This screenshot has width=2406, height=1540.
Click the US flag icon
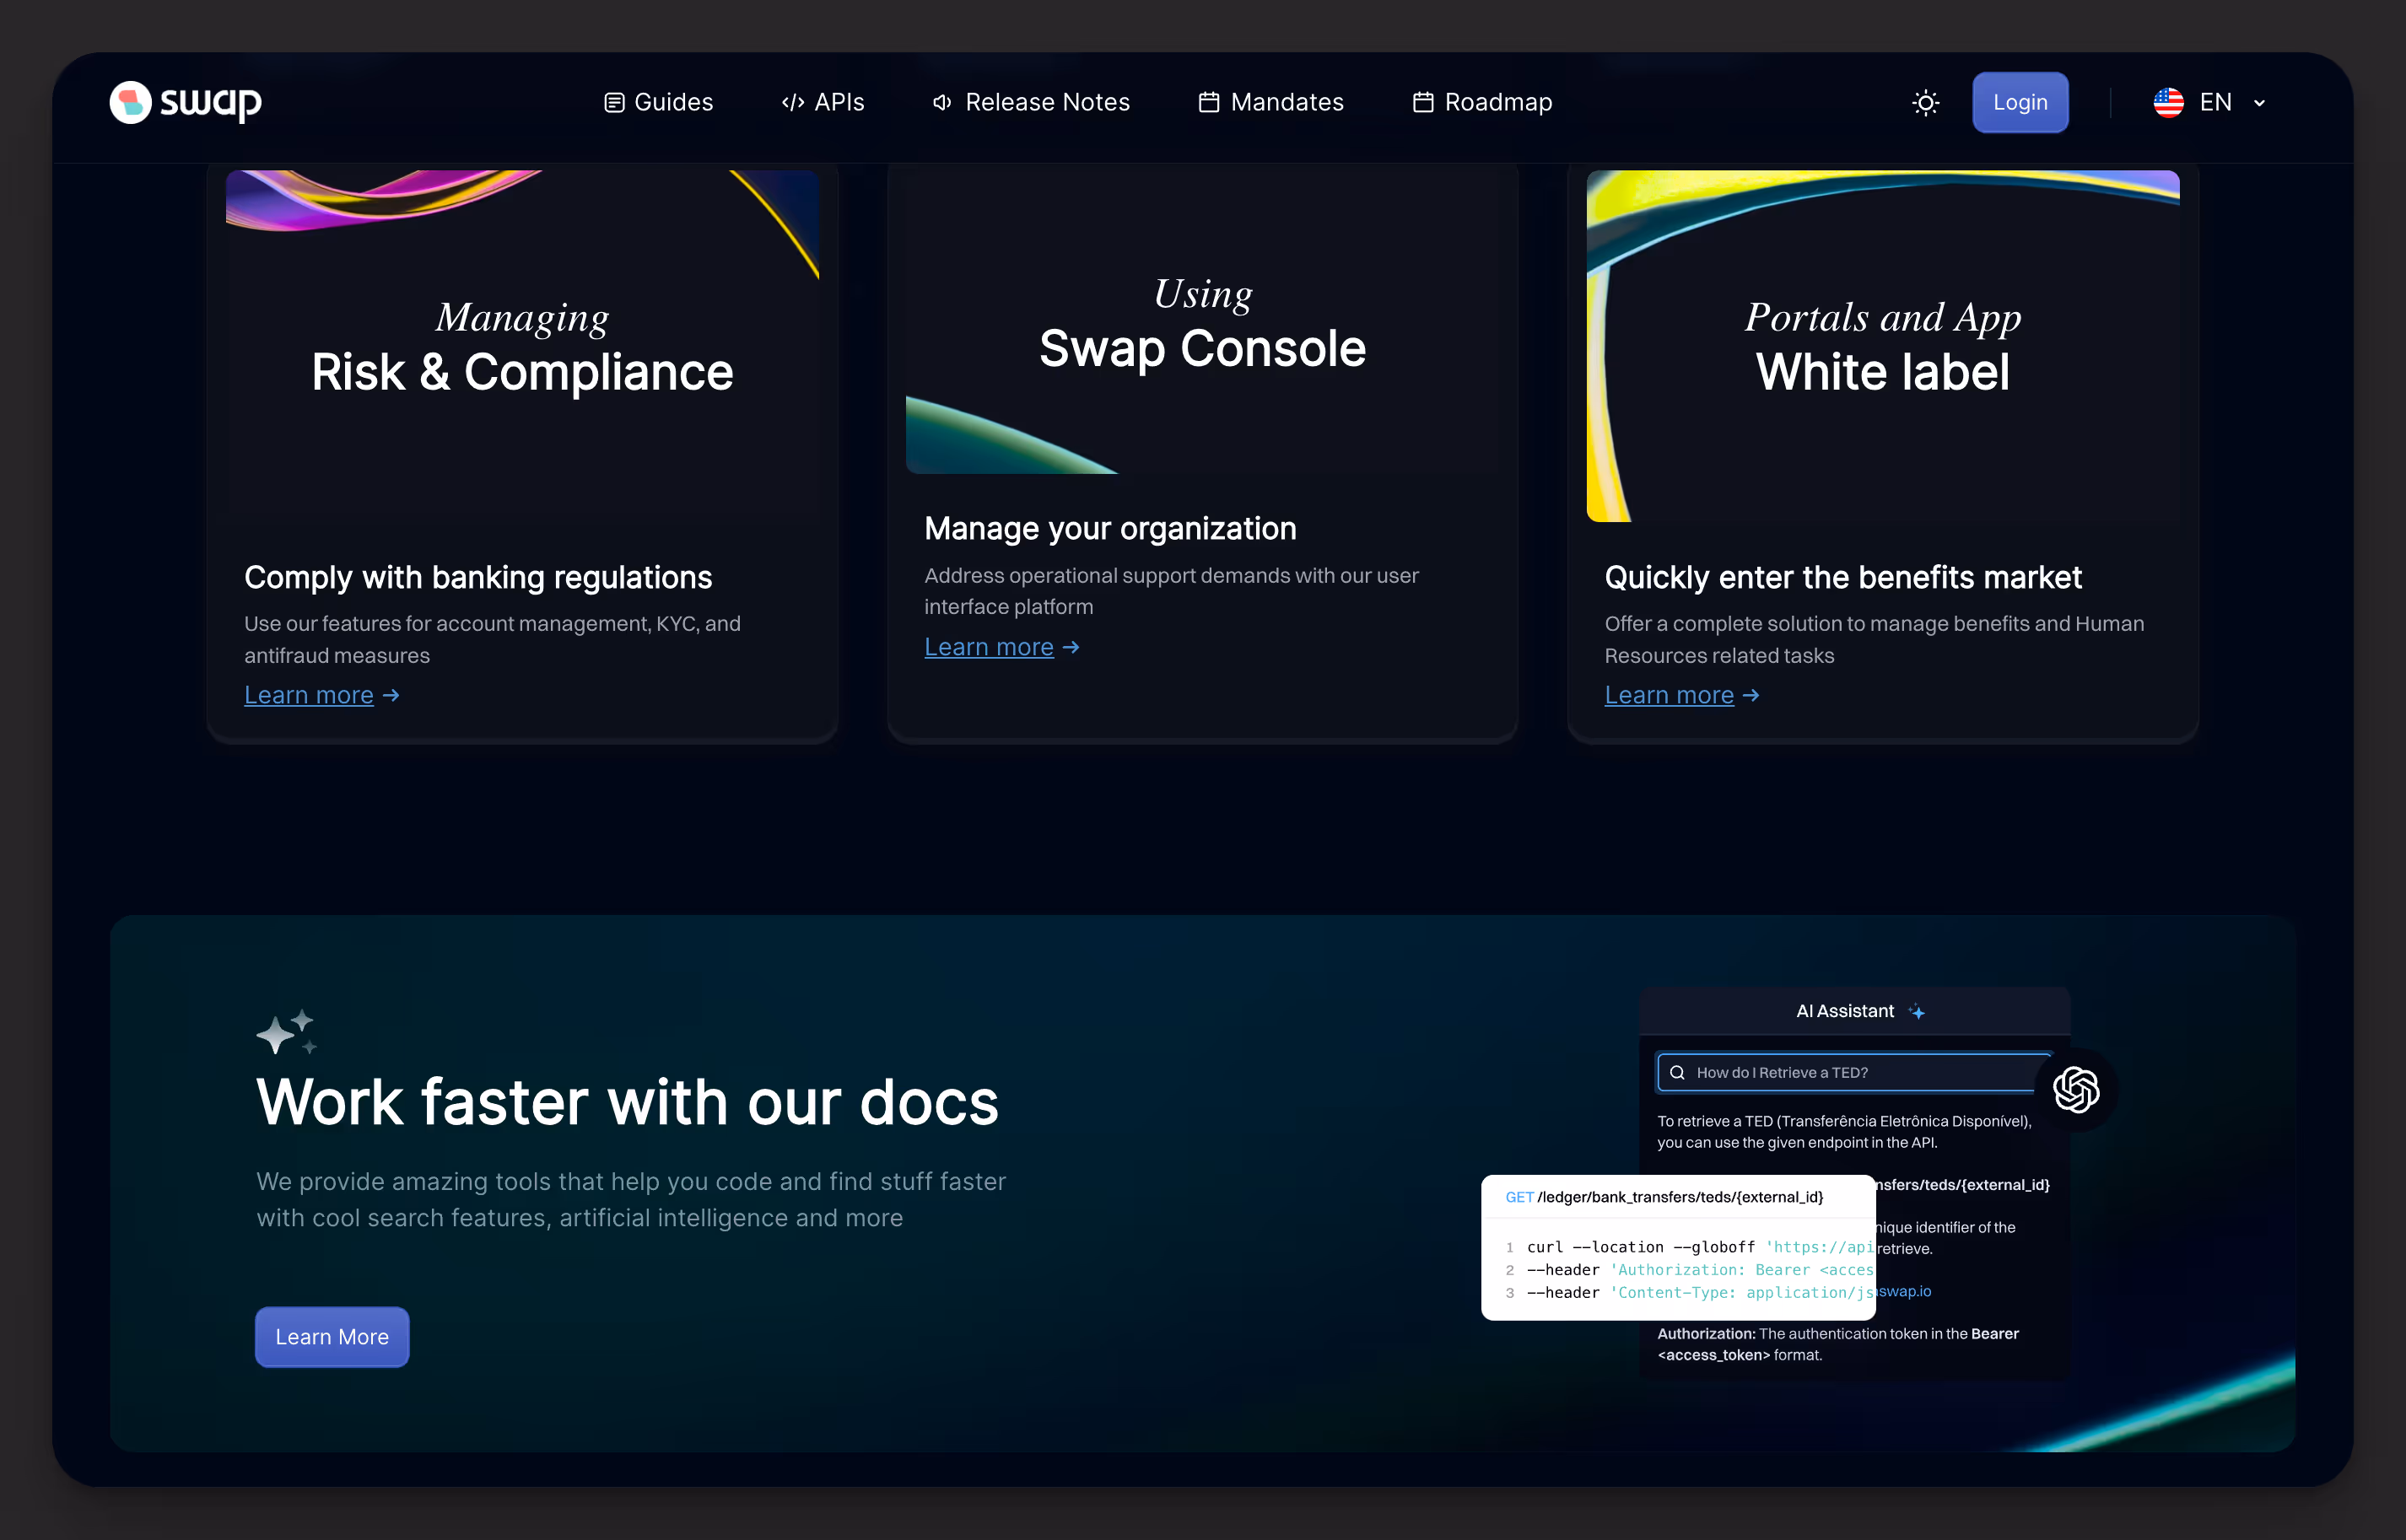click(2168, 102)
